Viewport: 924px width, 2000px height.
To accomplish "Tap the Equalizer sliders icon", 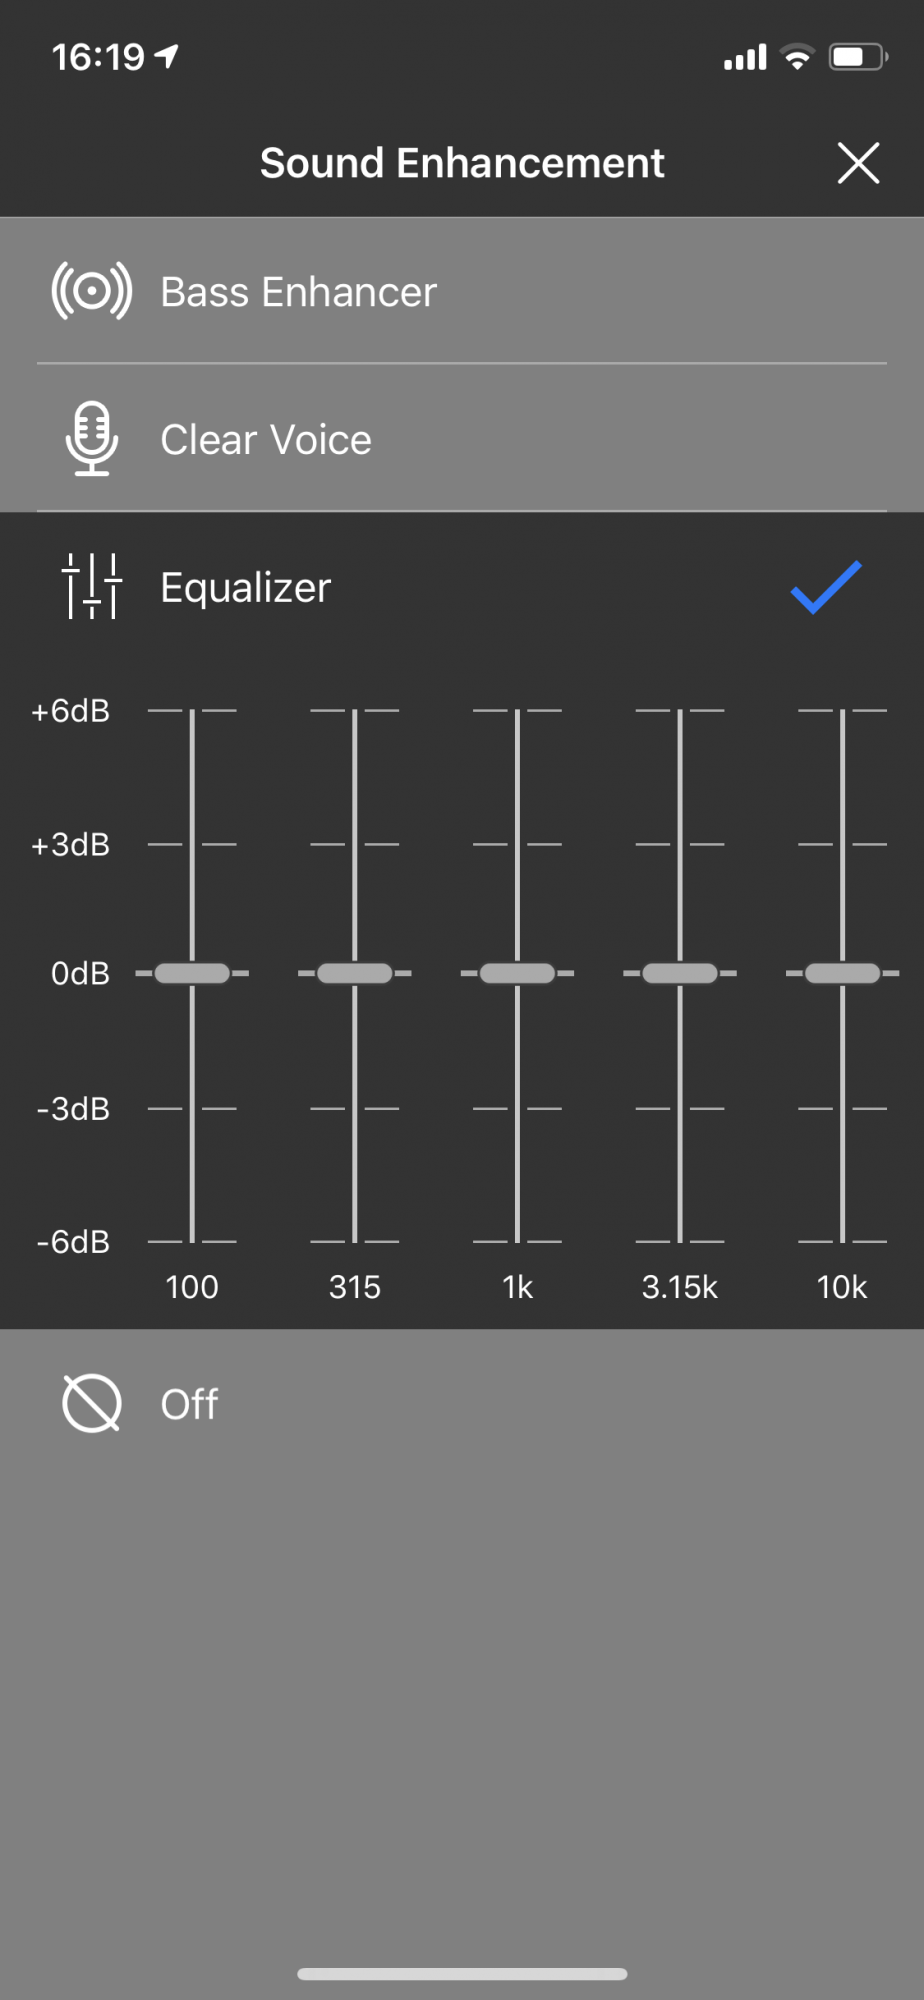I will (x=92, y=587).
